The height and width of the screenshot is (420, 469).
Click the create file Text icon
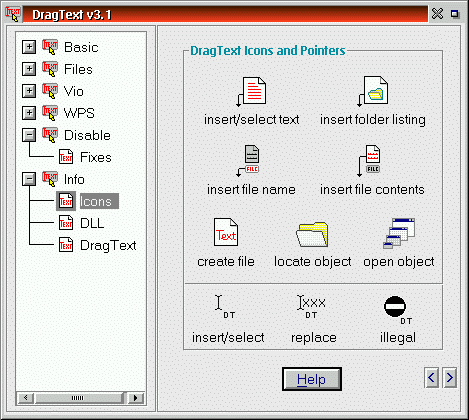[x=226, y=232]
